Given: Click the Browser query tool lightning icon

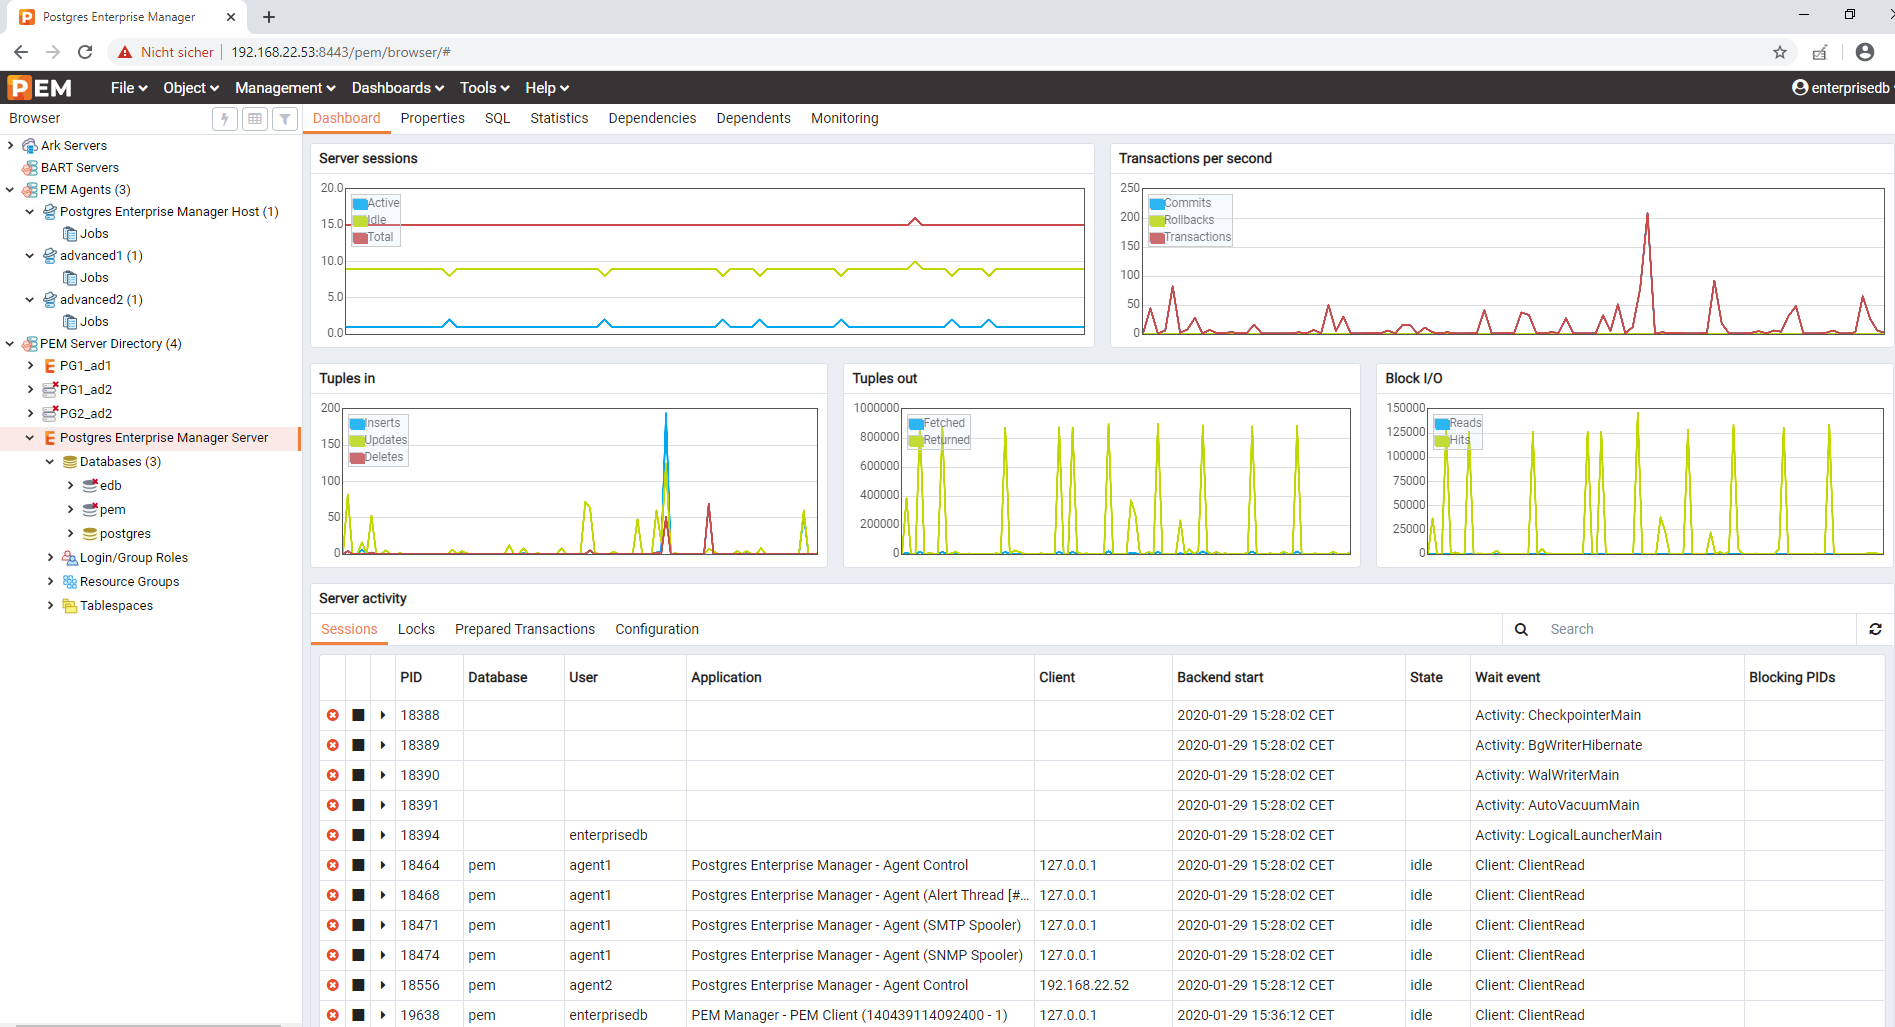Looking at the screenshot, I should point(225,119).
